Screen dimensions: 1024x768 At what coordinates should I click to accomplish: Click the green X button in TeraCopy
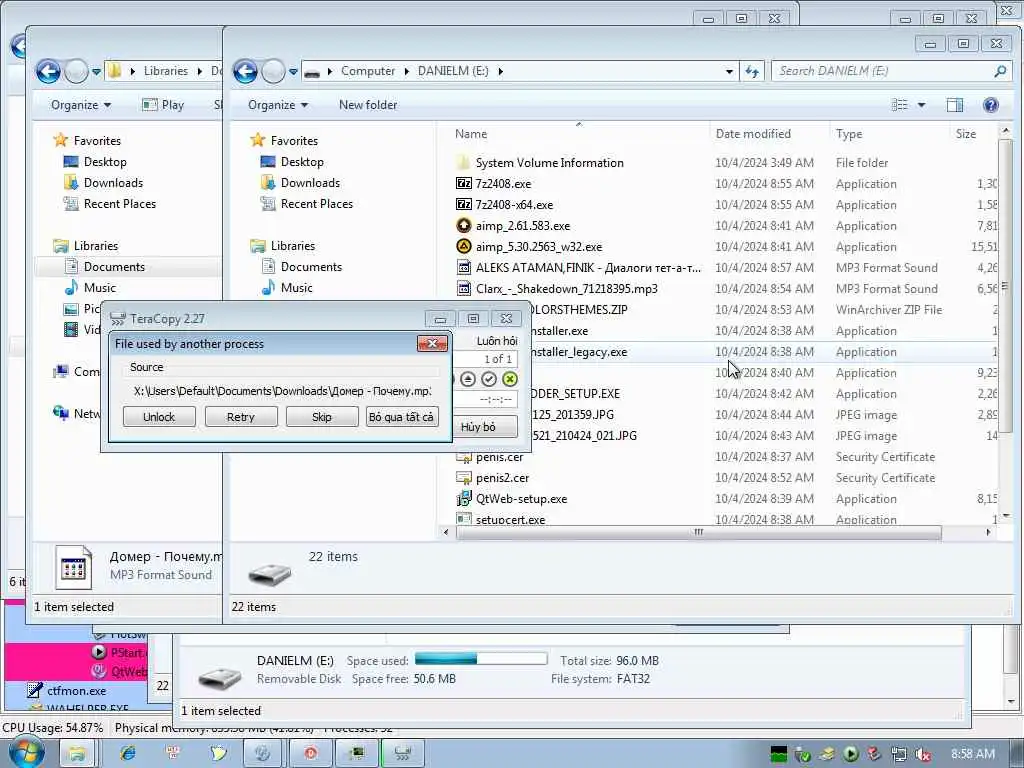tap(510, 379)
